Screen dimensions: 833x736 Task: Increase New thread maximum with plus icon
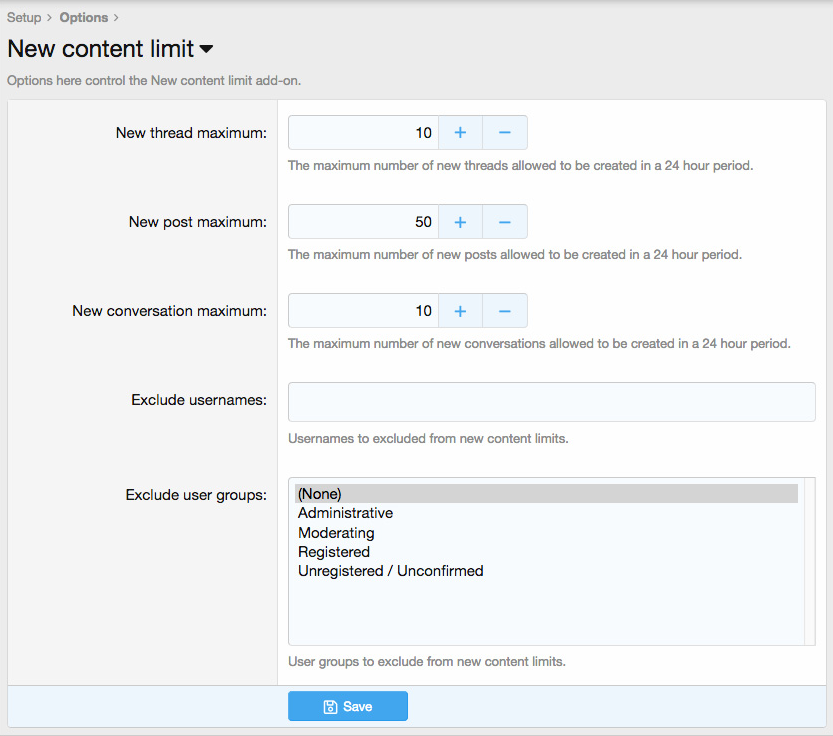(460, 133)
